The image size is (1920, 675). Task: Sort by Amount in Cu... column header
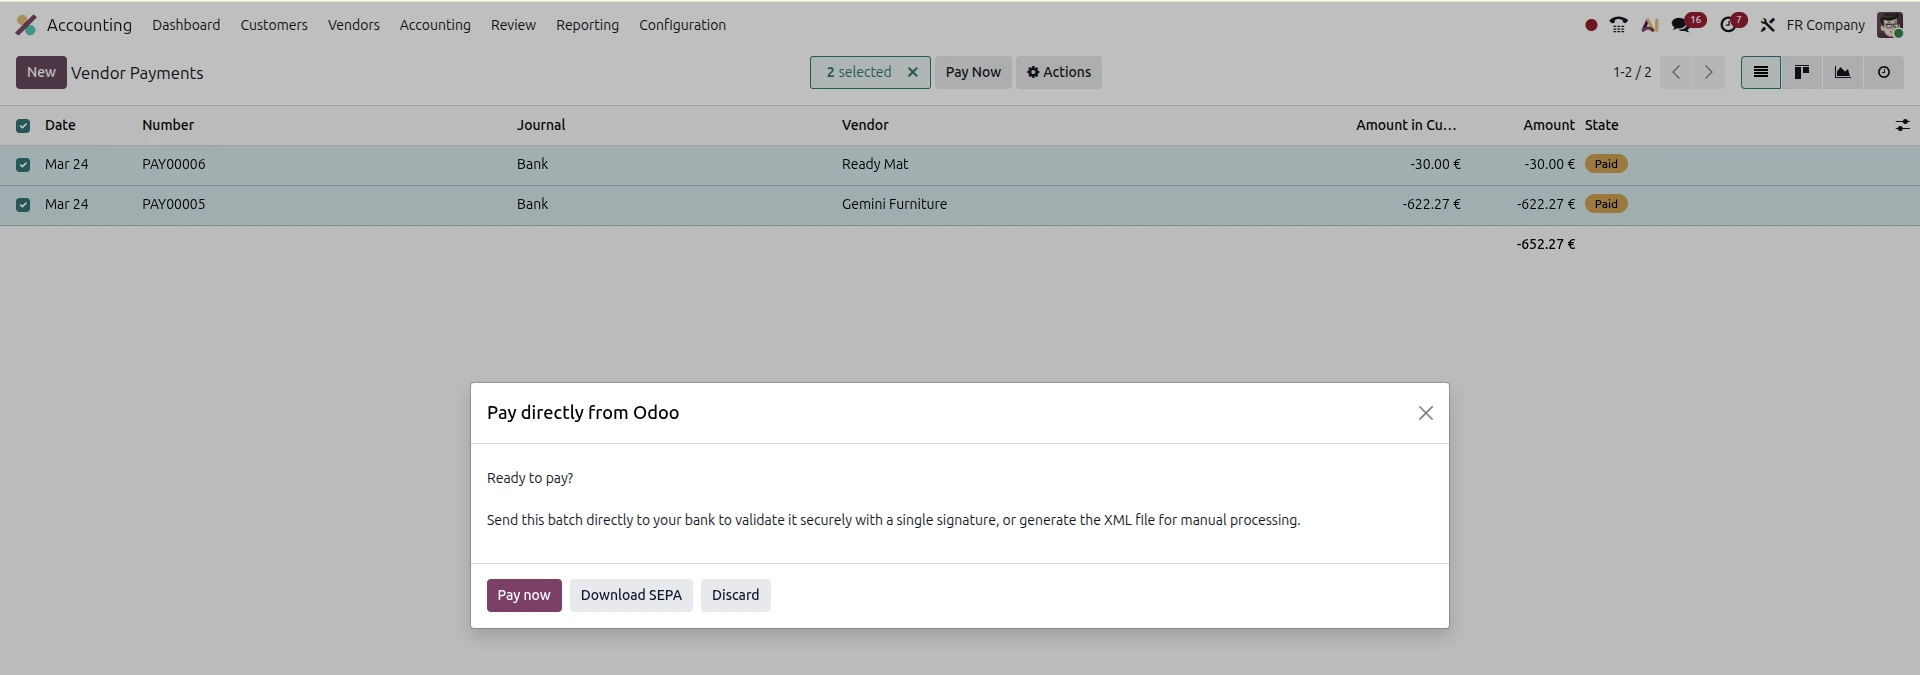click(x=1406, y=125)
